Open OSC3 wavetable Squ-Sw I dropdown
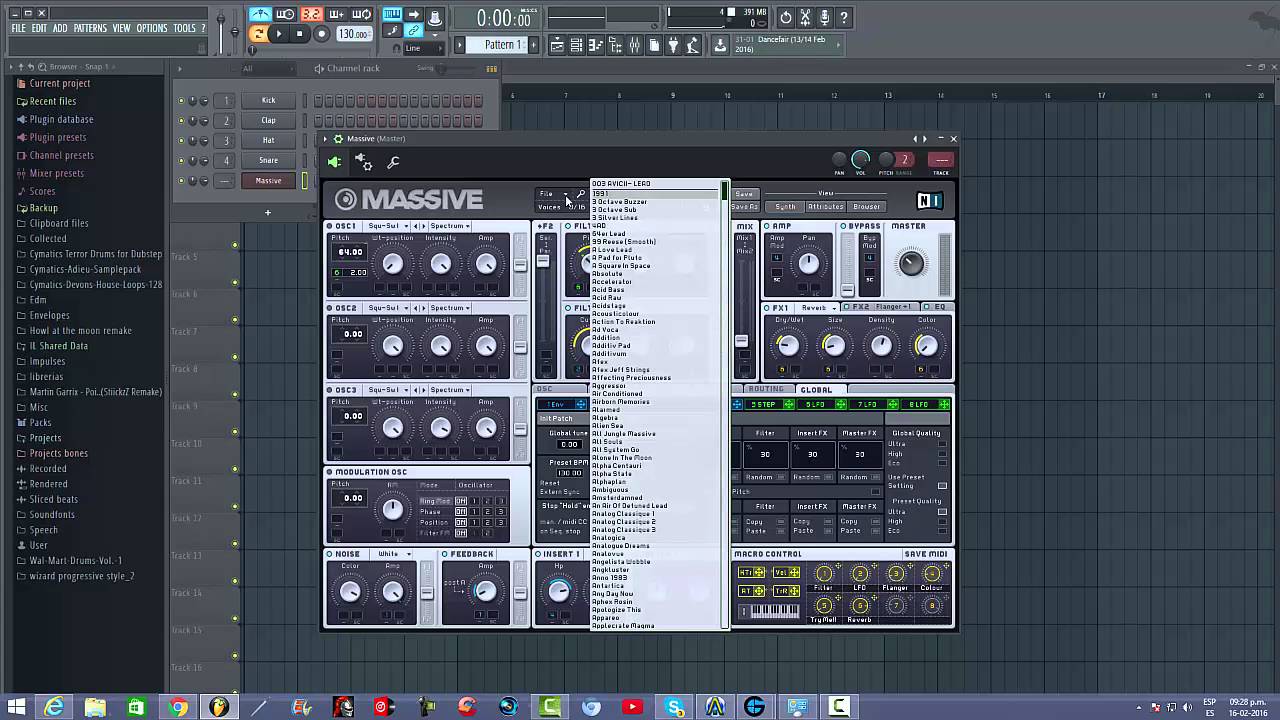The height and width of the screenshot is (720, 1280). [x=388, y=390]
